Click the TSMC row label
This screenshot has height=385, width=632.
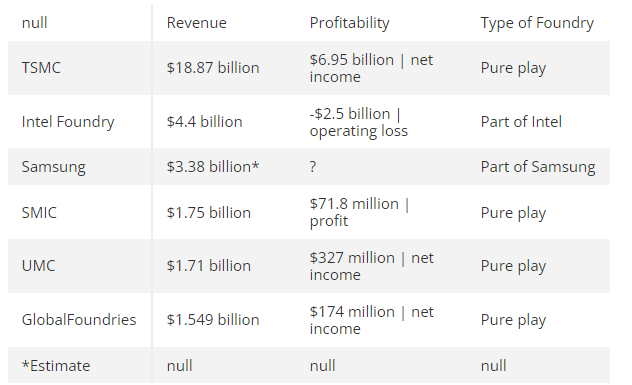point(41,68)
